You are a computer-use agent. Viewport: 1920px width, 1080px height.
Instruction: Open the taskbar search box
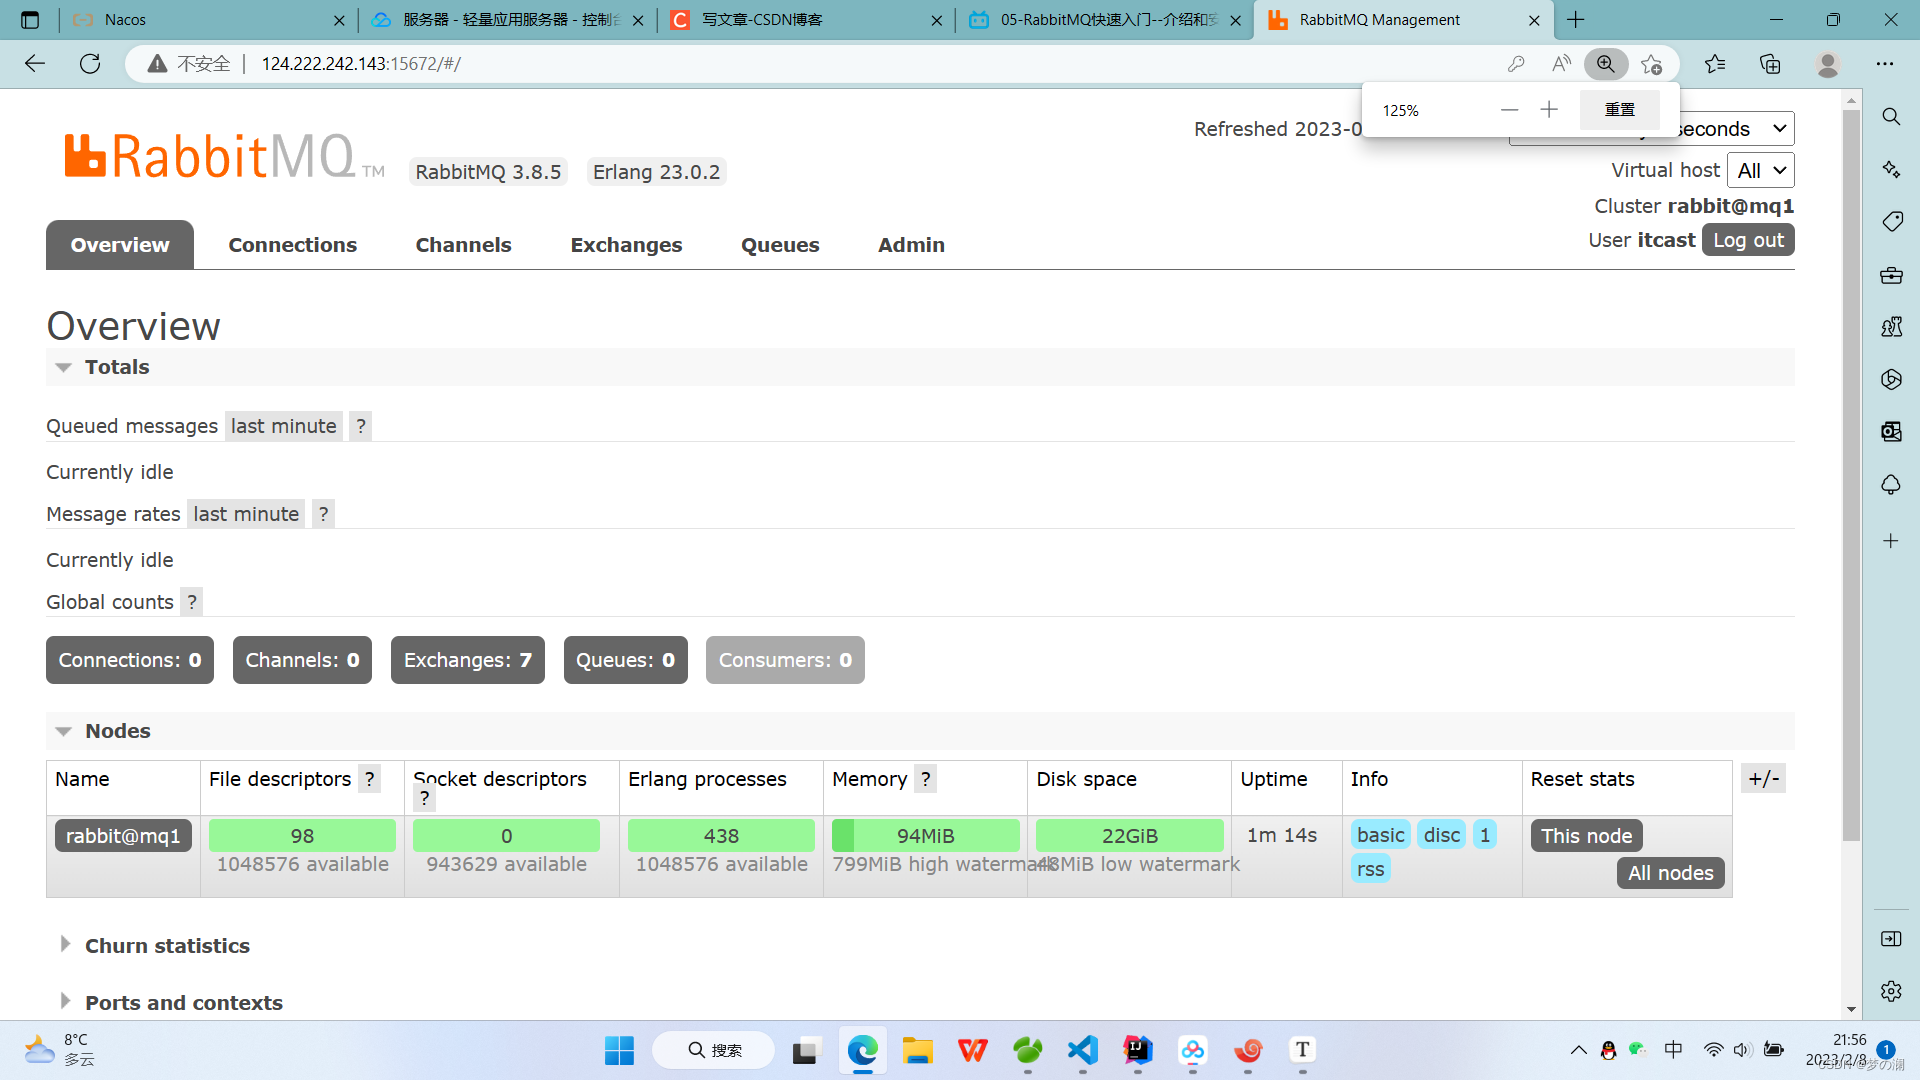click(x=714, y=1050)
